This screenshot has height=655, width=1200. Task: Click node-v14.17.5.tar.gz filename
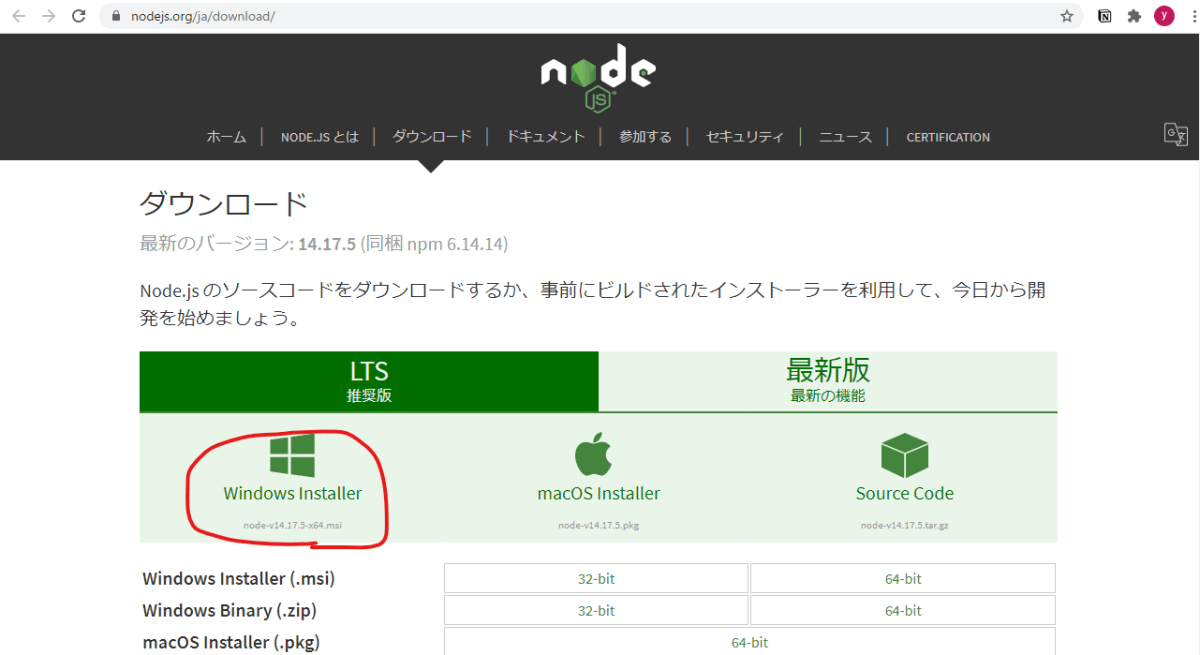pos(905,525)
